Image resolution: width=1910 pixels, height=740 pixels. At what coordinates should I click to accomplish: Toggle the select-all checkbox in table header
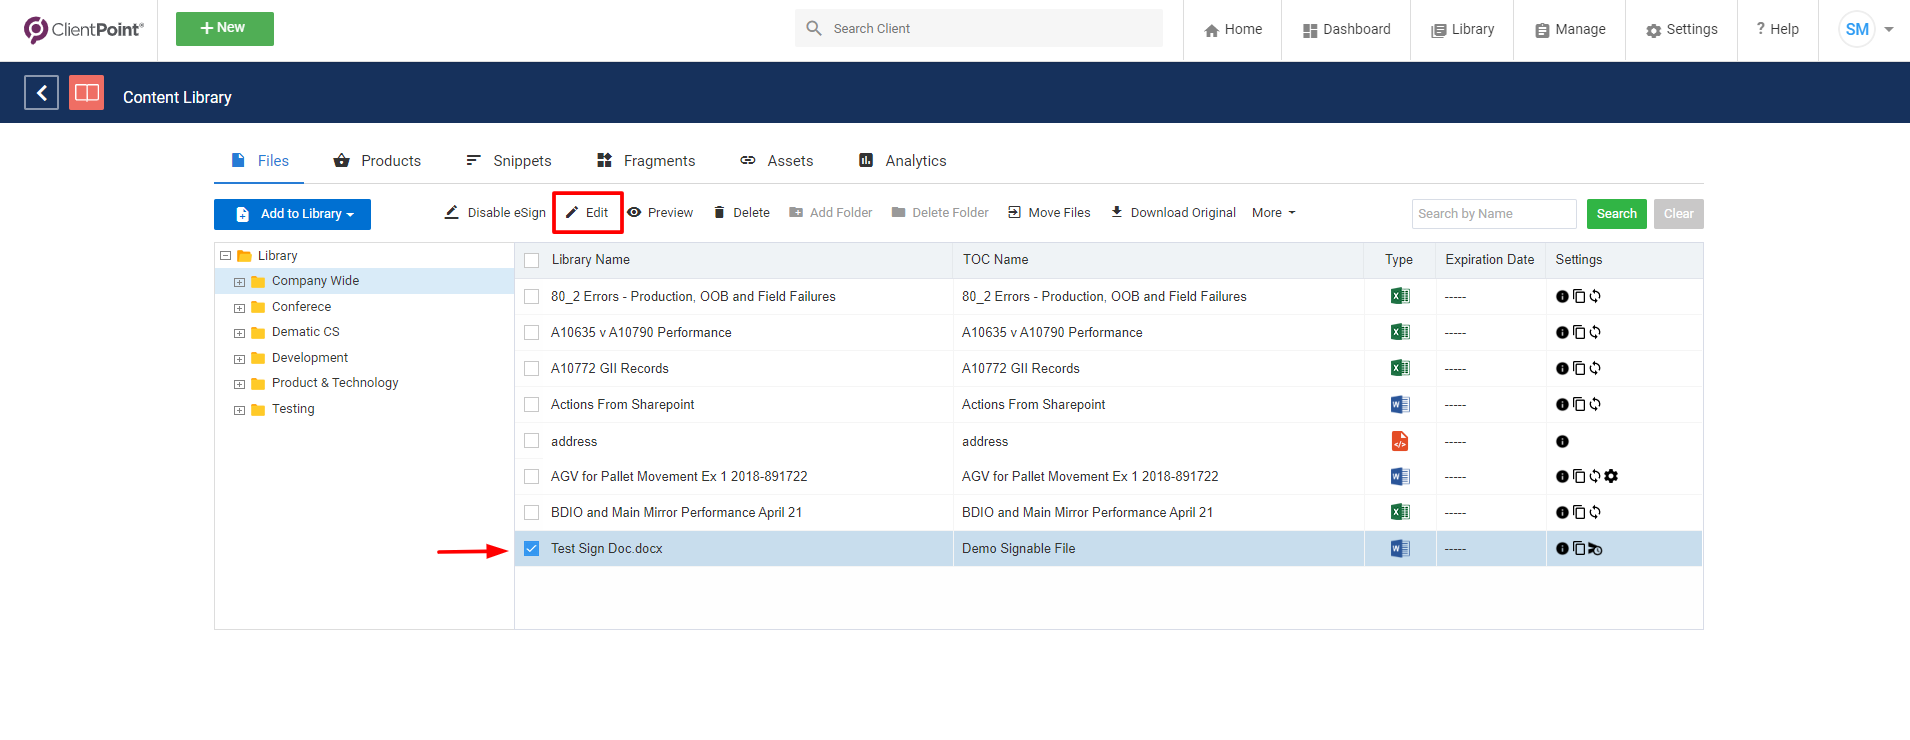(532, 260)
